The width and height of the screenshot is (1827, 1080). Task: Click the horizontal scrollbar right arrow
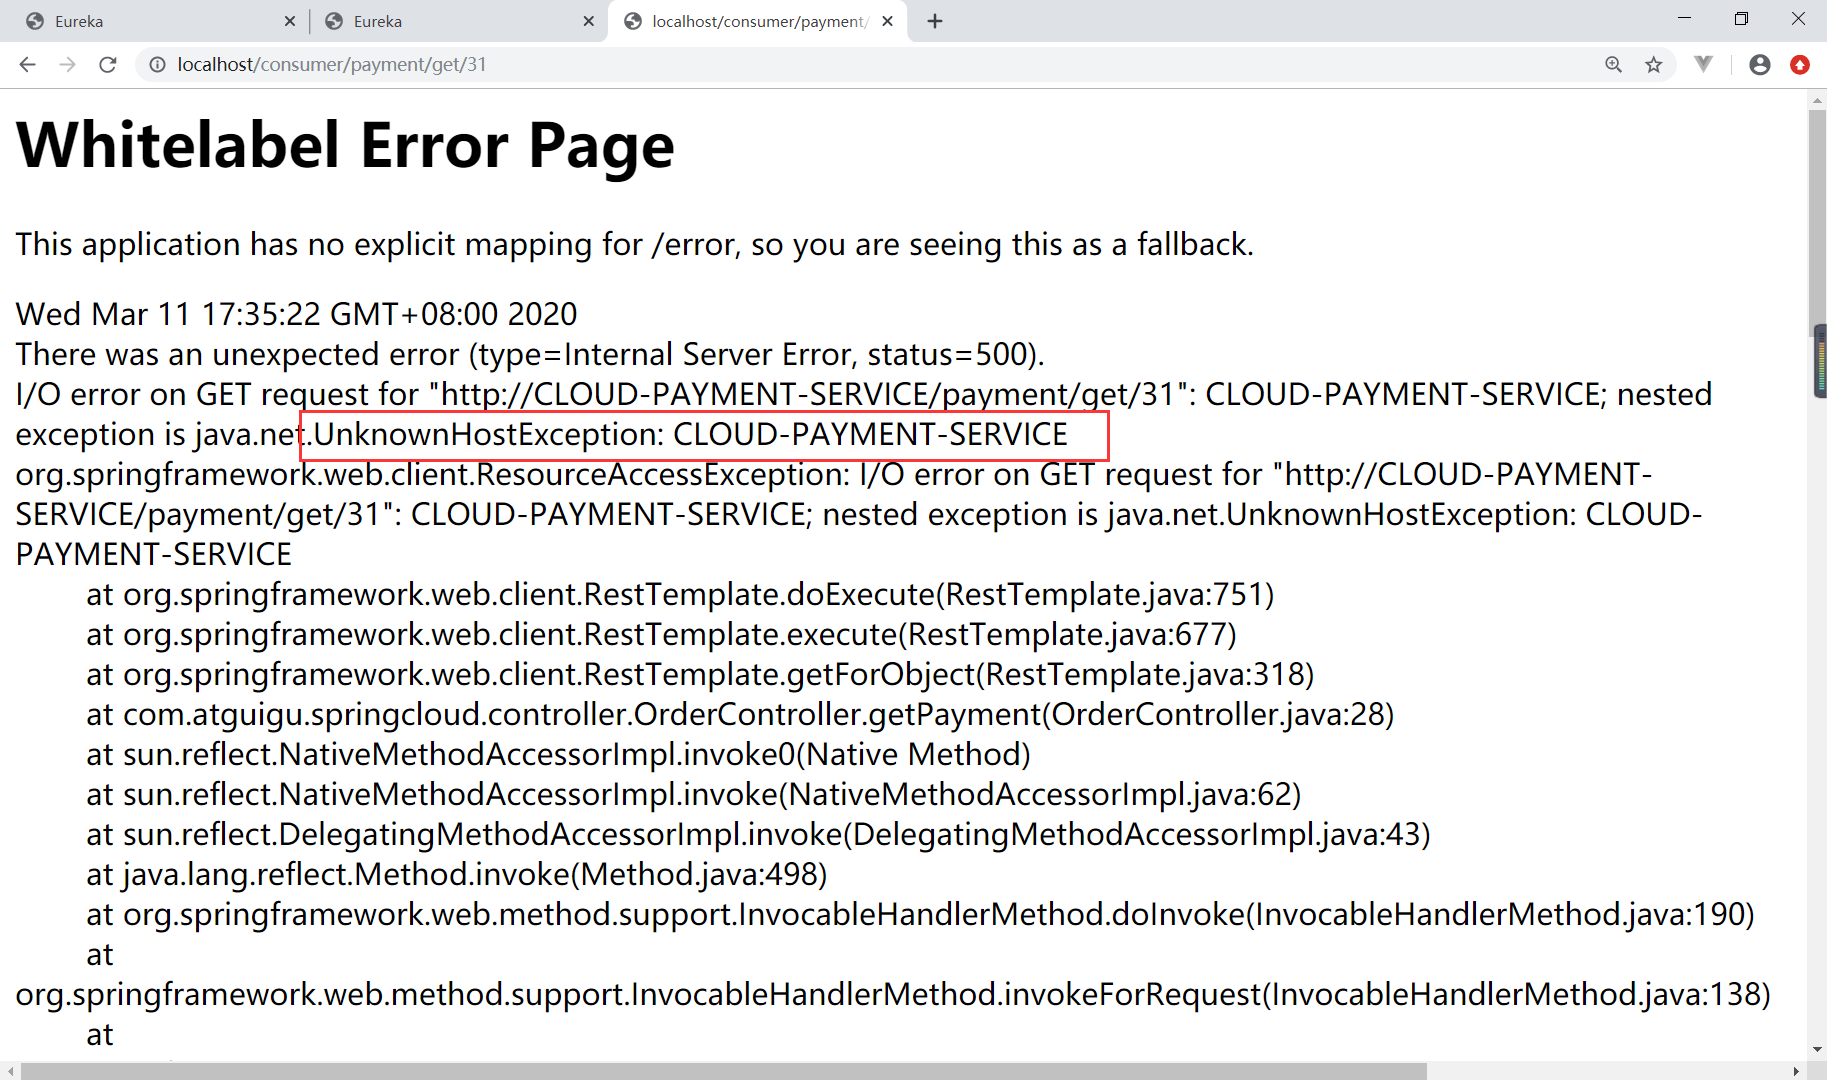click(x=1796, y=1071)
